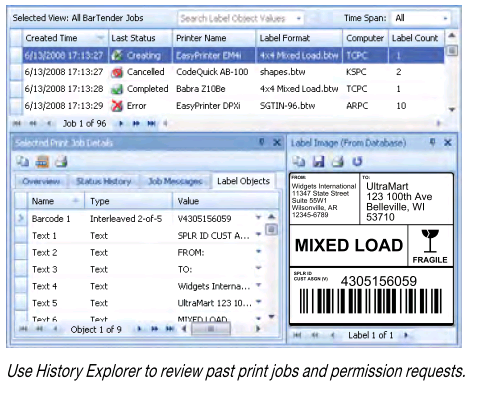484x397 pixels.
Task: Click the copy icon in Print Job Details toolbar
Action: pos(23,162)
